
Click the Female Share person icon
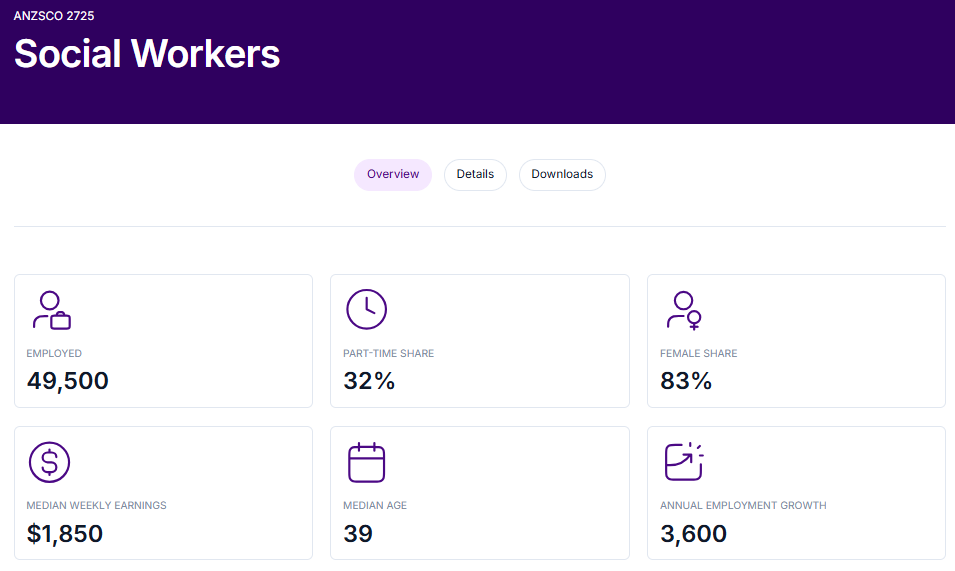pos(684,310)
